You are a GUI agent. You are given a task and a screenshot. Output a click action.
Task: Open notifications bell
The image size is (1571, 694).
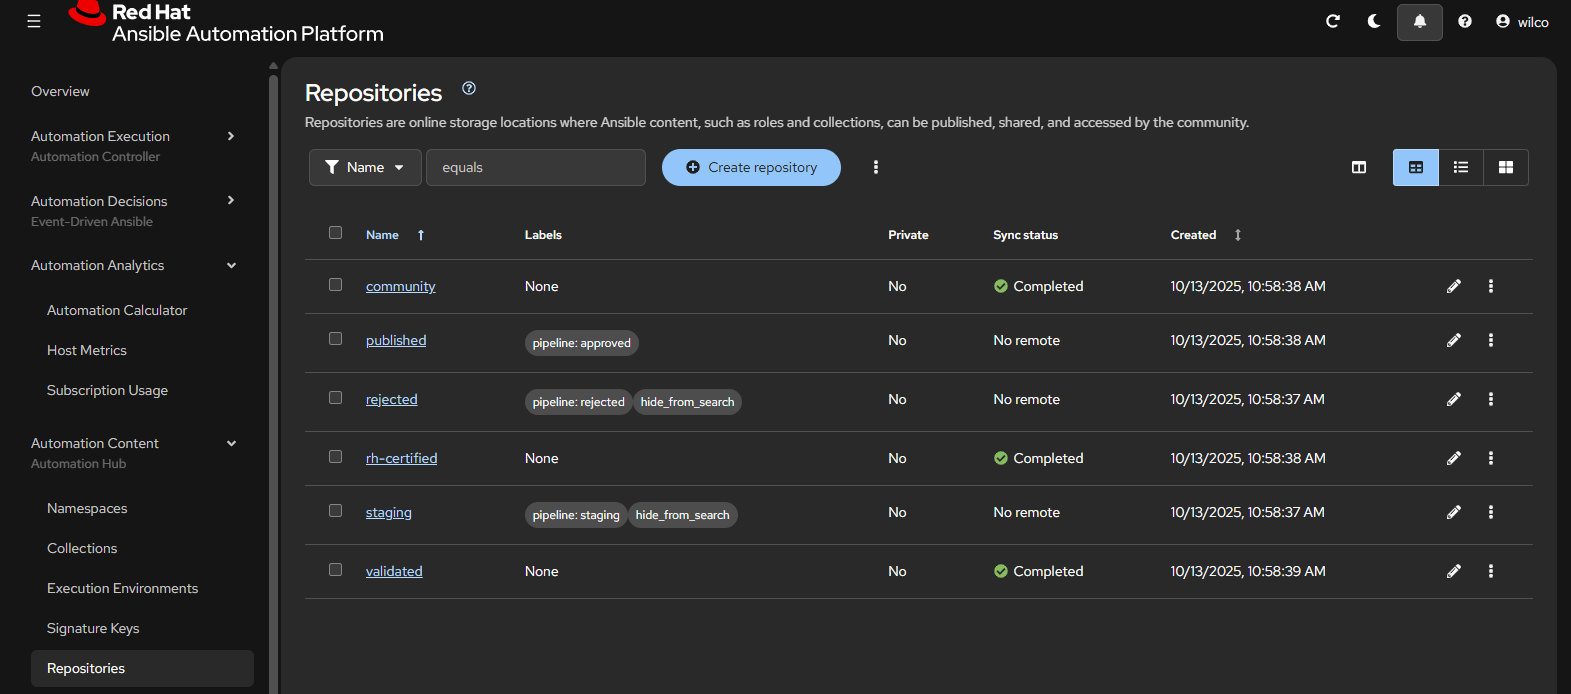pyautogui.click(x=1420, y=21)
